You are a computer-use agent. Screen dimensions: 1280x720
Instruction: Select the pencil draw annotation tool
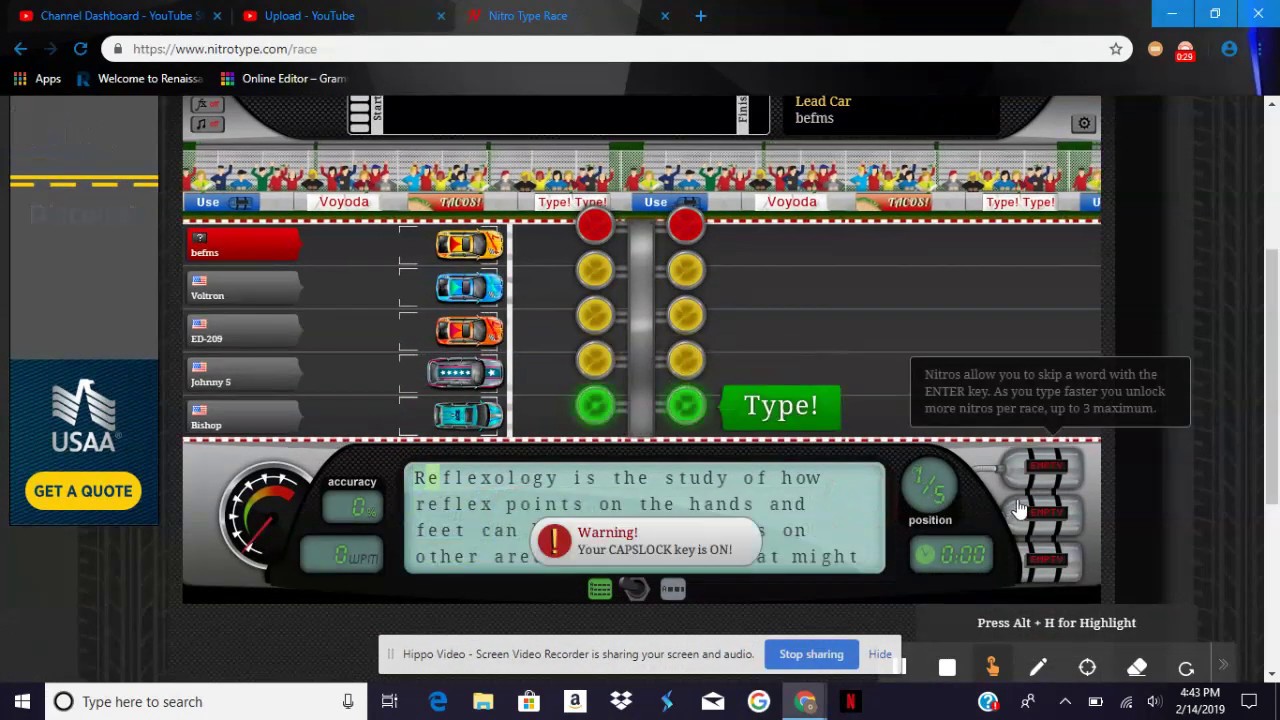coord(1038,667)
